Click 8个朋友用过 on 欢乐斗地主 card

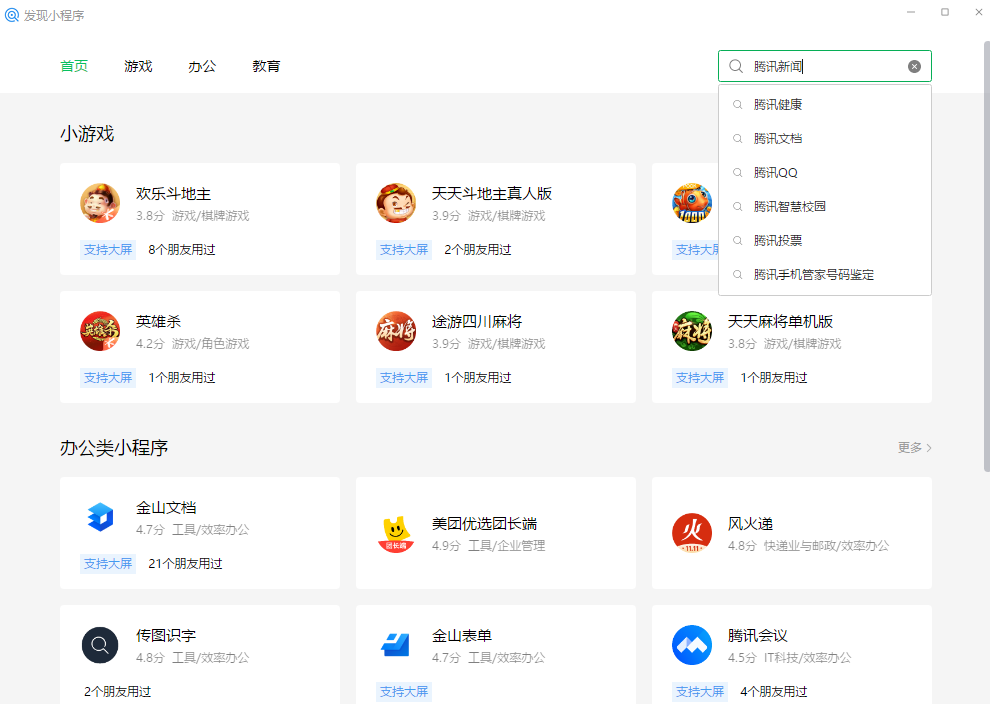(x=182, y=250)
